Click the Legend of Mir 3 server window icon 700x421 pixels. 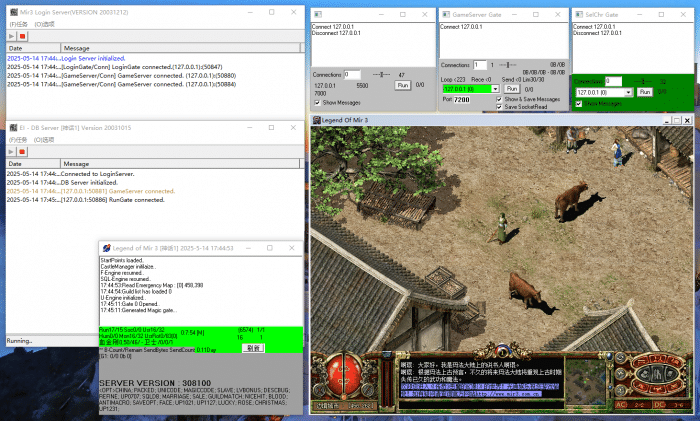(x=105, y=247)
